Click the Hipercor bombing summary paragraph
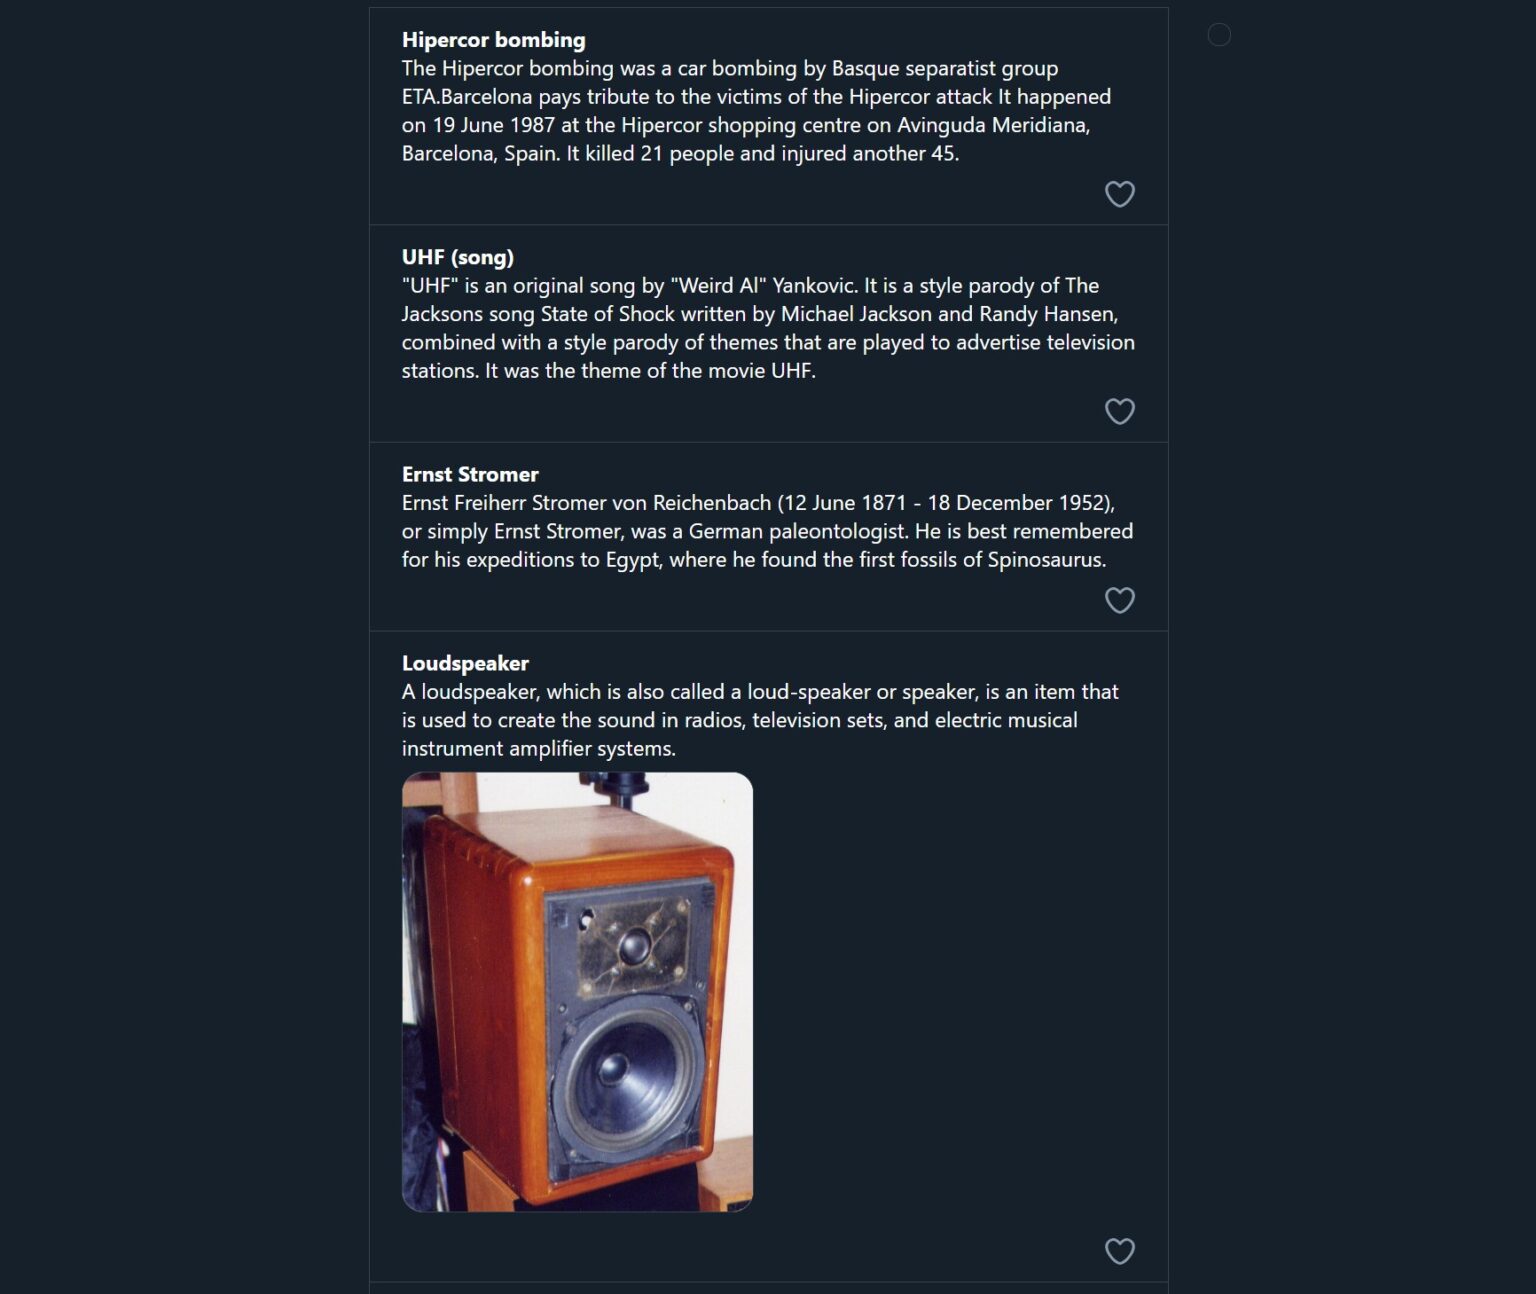The height and width of the screenshot is (1294, 1536). pyautogui.click(x=756, y=111)
